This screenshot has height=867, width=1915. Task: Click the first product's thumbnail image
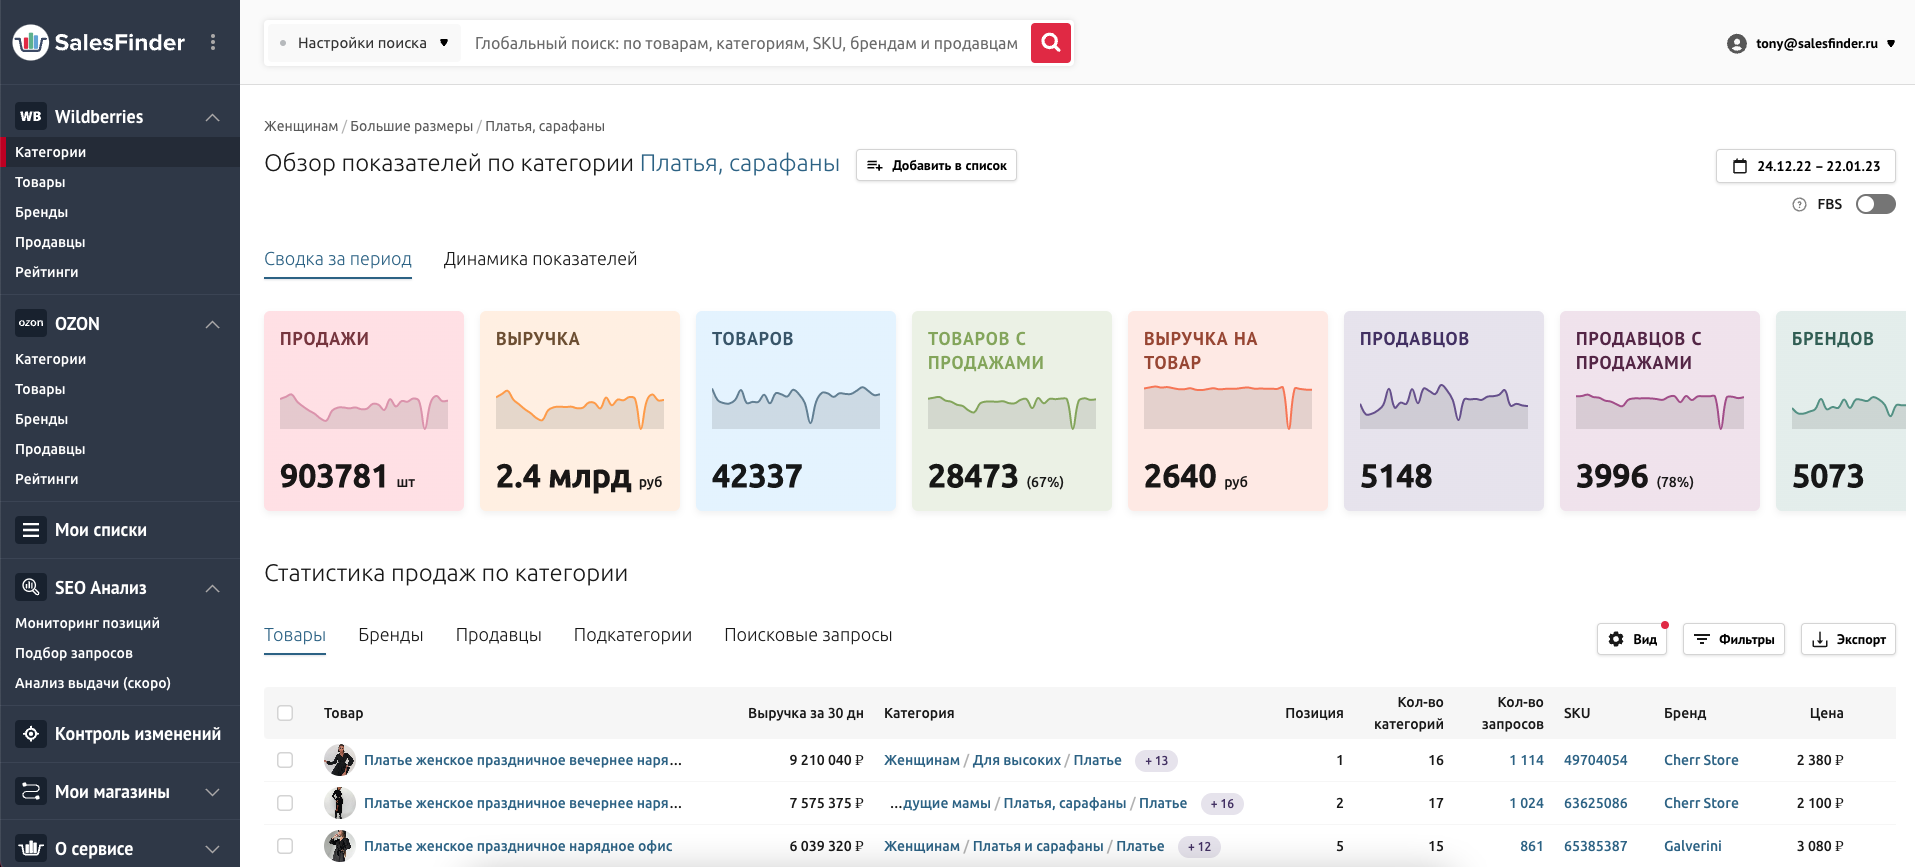(x=340, y=760)
